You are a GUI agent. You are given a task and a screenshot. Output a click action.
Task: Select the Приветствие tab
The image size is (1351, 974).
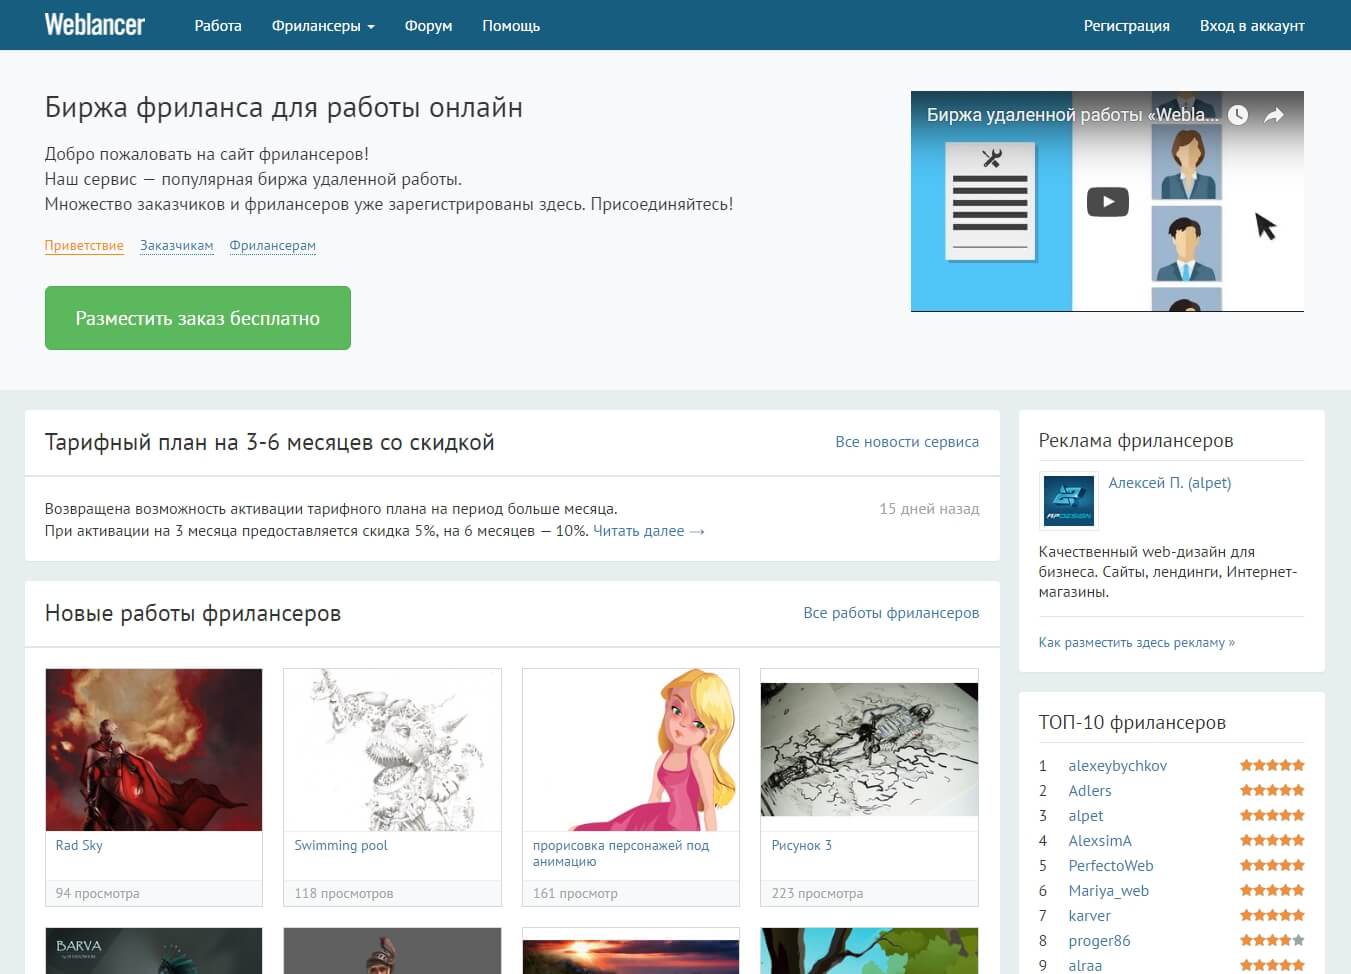(84, 246)
